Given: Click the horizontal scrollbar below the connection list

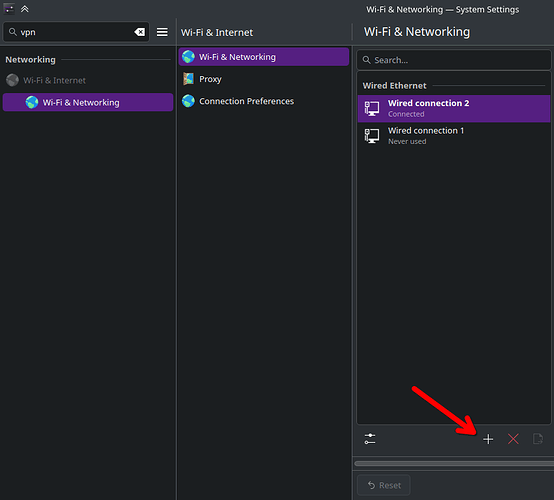Looking at the screenshot, I should 454,464.
